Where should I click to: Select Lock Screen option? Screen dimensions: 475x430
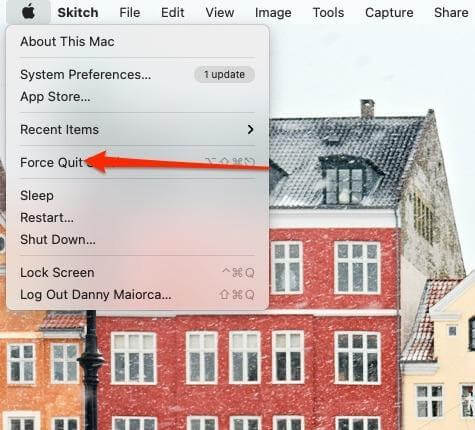coord(137,273)
